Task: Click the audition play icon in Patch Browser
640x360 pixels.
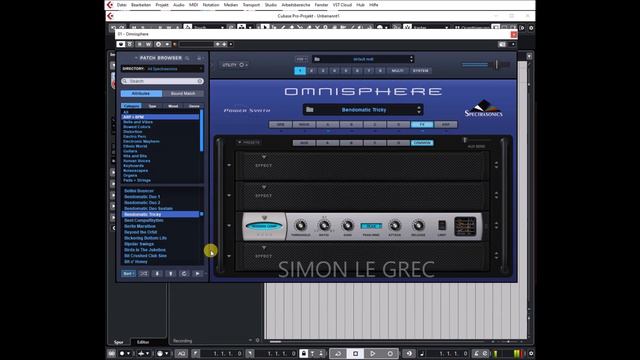Action: click(198, 273)
